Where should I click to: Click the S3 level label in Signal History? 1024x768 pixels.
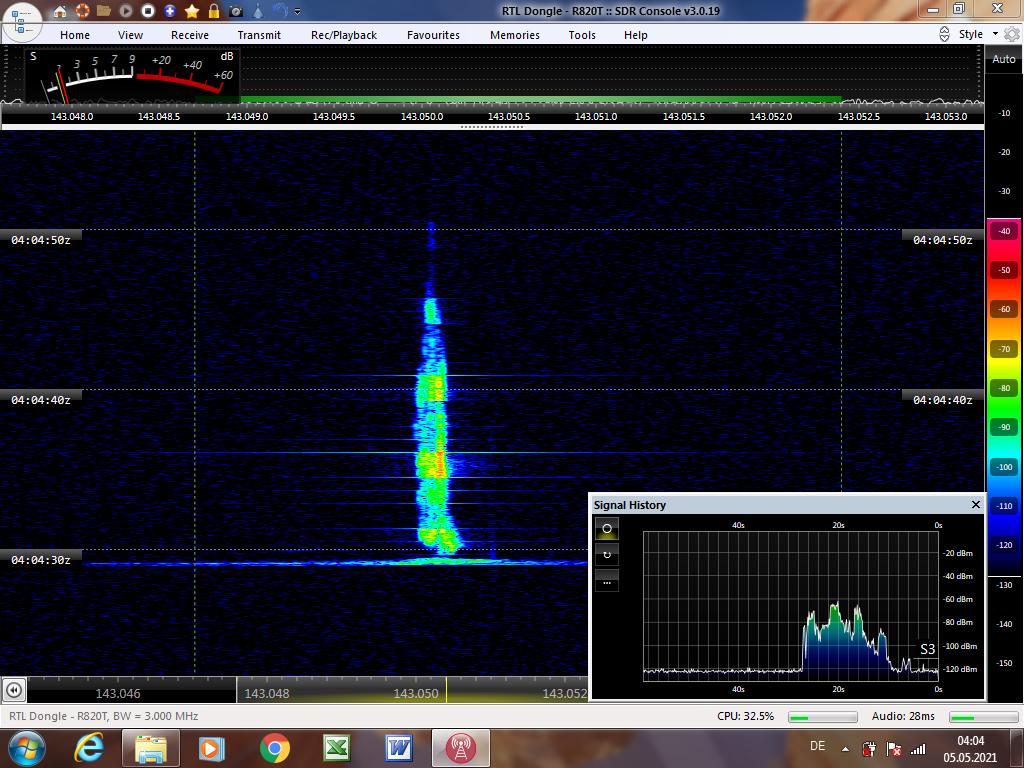tap(927, 649)
